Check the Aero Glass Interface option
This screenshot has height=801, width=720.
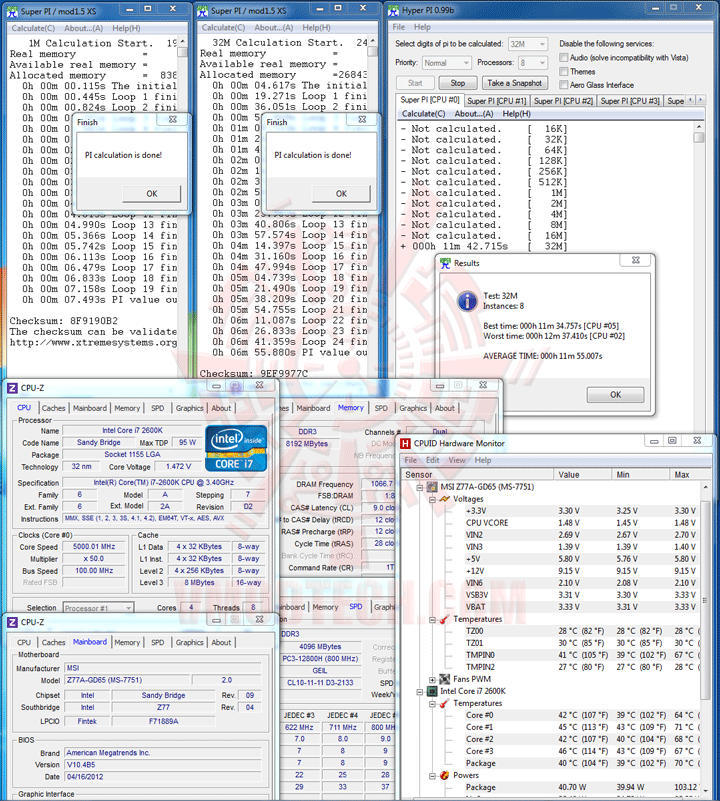tap(564, 85)
